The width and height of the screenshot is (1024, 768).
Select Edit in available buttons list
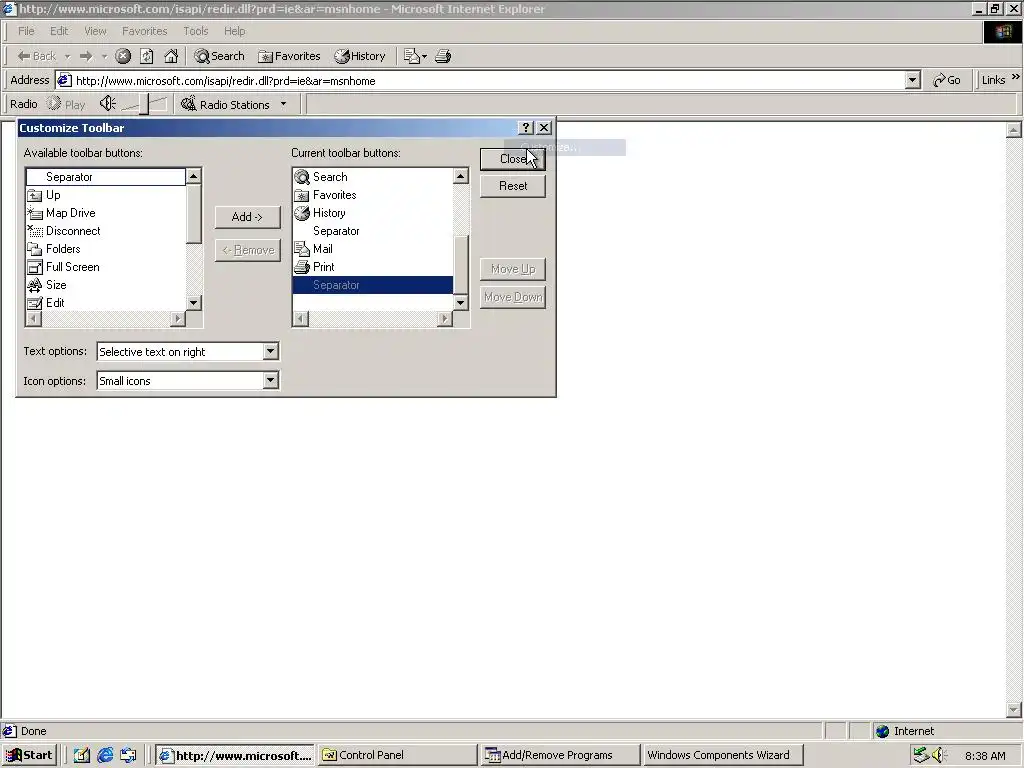coord(106,303)
